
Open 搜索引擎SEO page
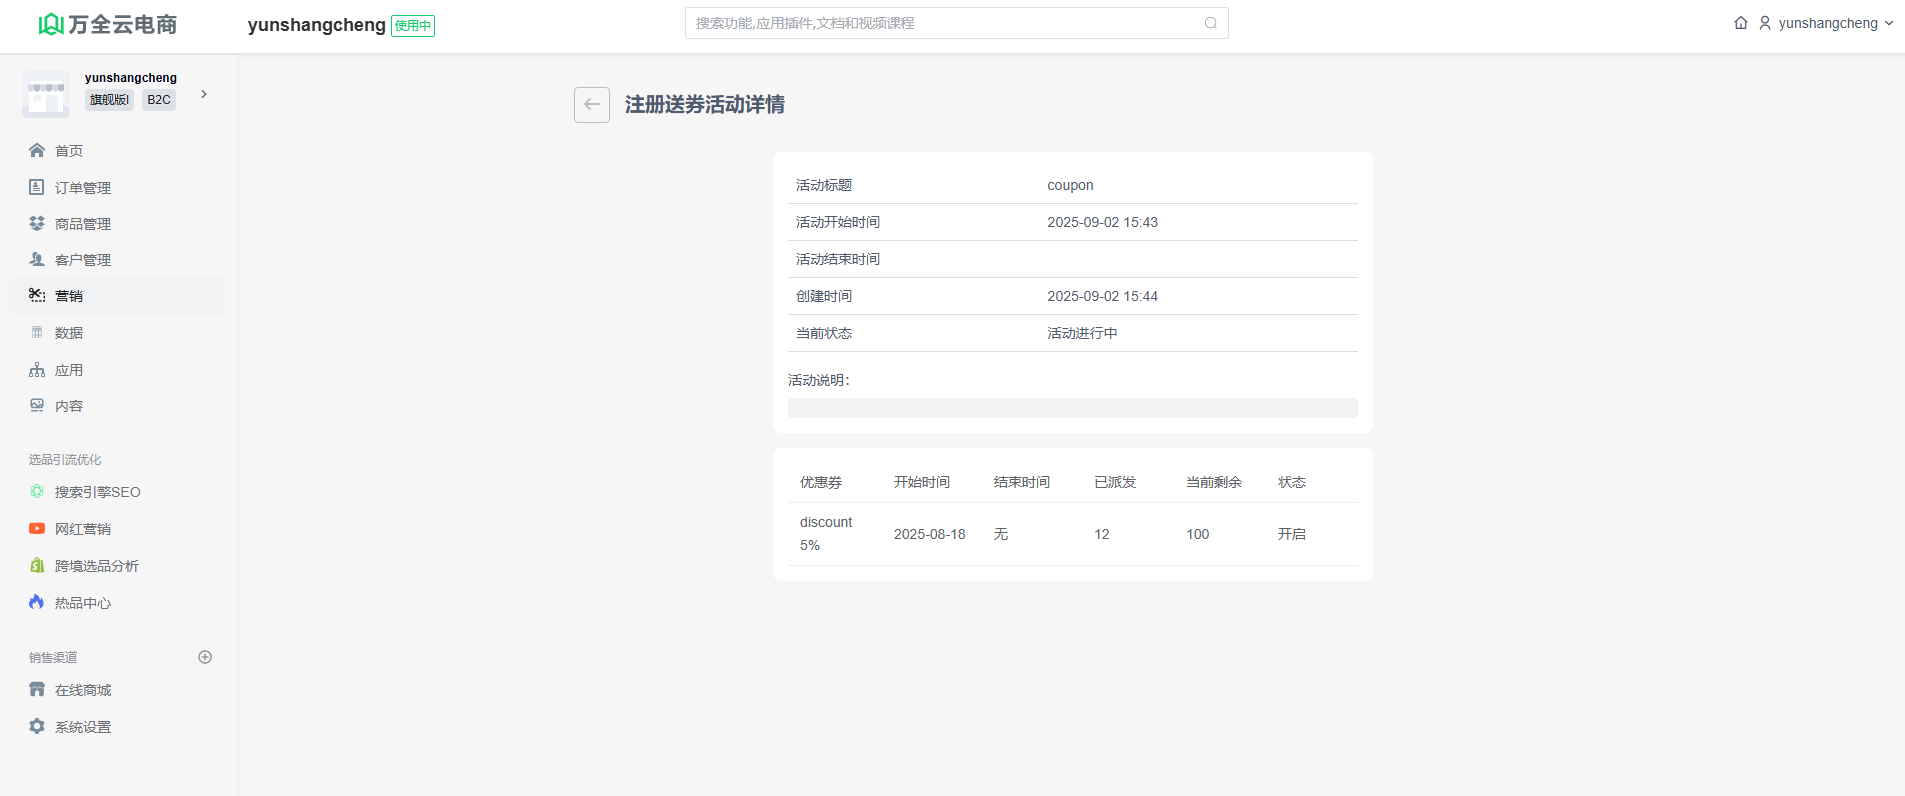(x=97, y=492)
